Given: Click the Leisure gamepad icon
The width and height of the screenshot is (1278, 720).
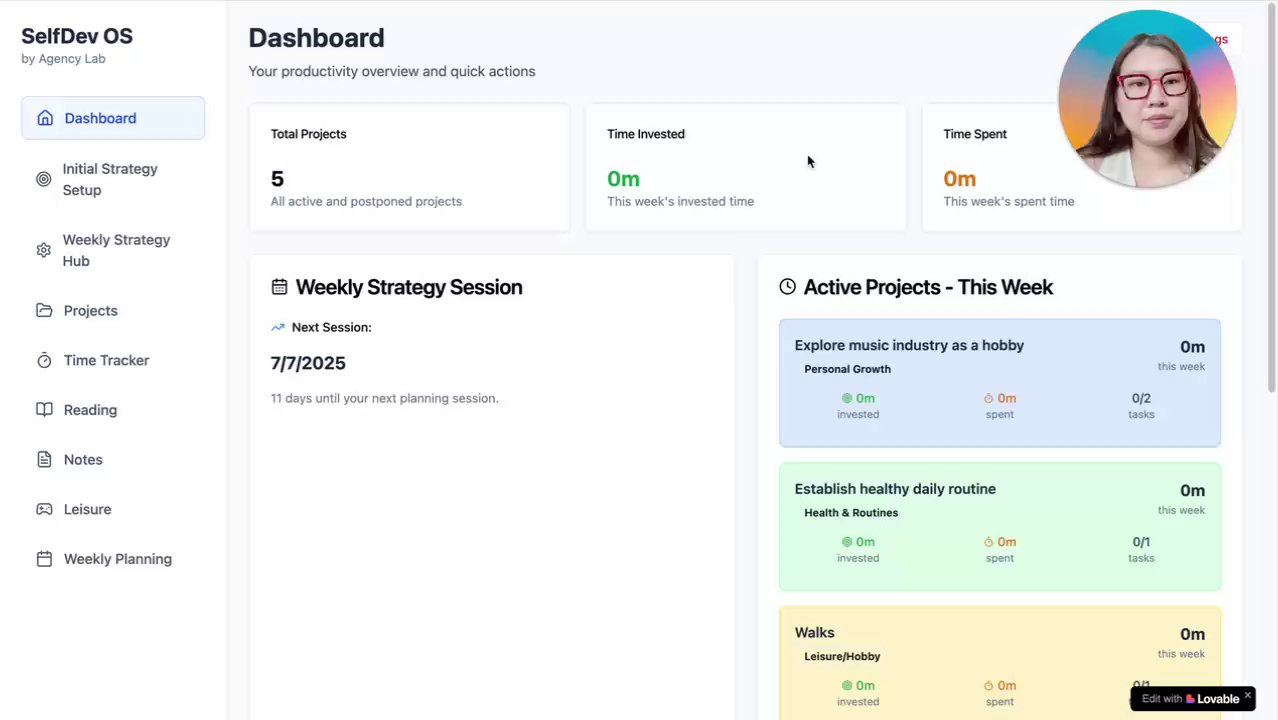Looking at the screenshot, I should click(x=44, y=509).
